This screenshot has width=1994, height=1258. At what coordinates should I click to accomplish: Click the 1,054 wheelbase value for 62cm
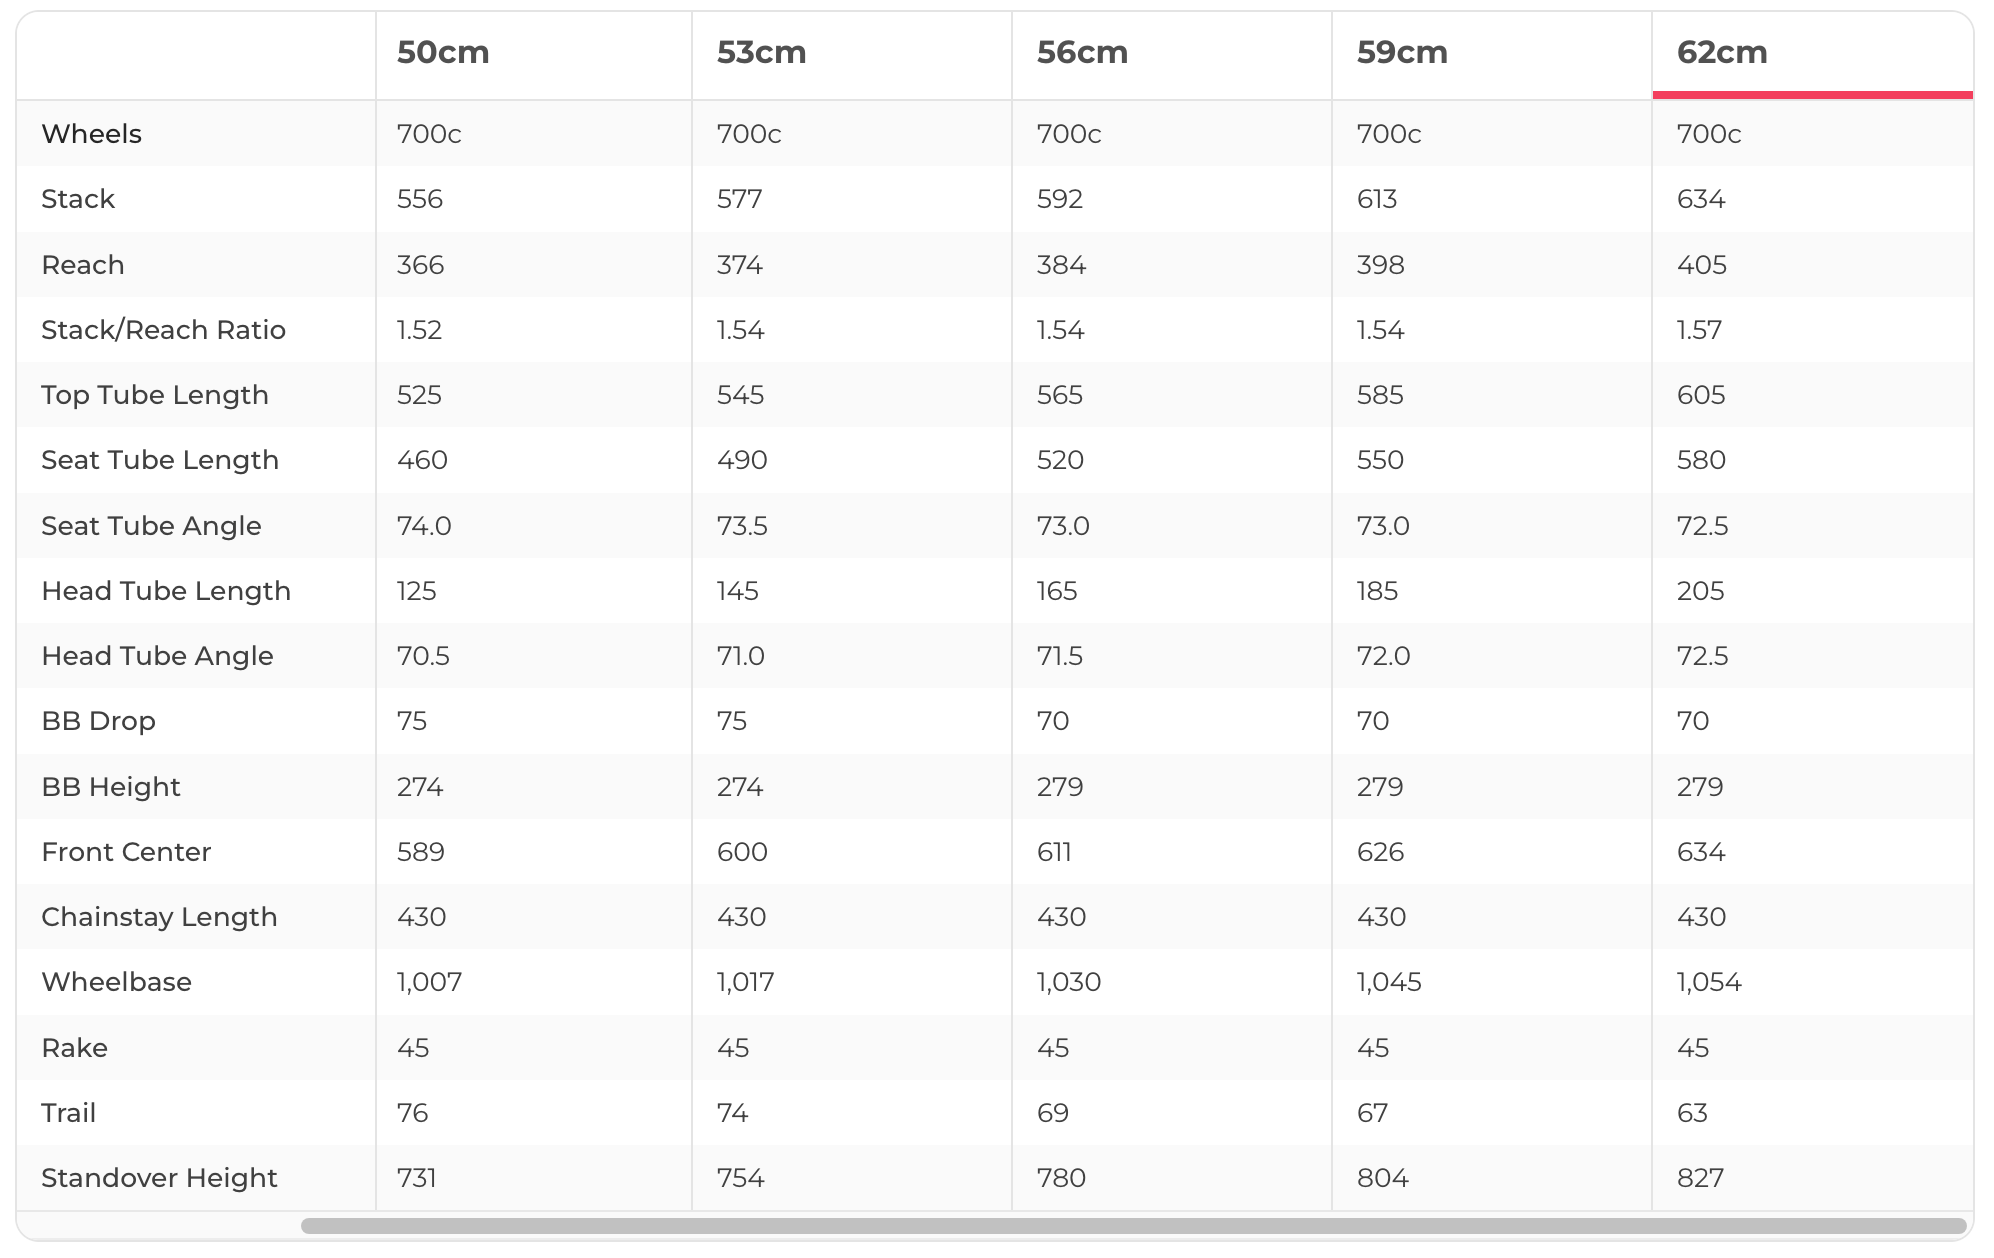(1709, 982)
